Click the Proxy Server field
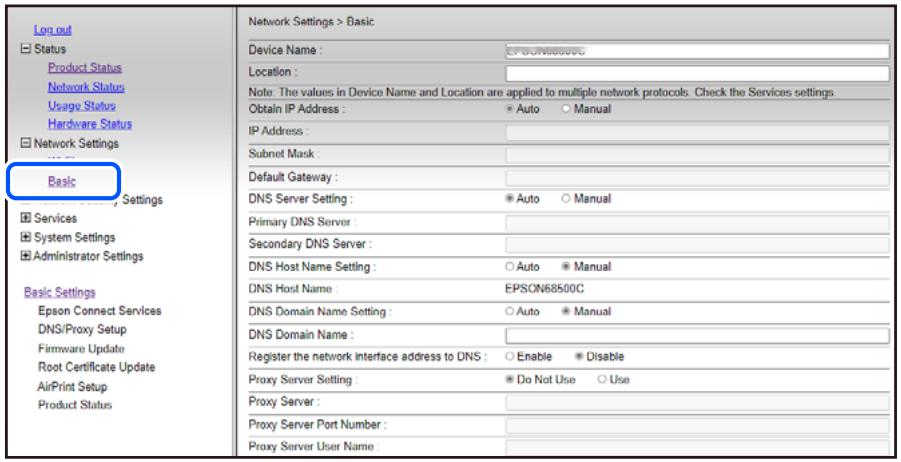The image size is (901, 462). [697, 402]
